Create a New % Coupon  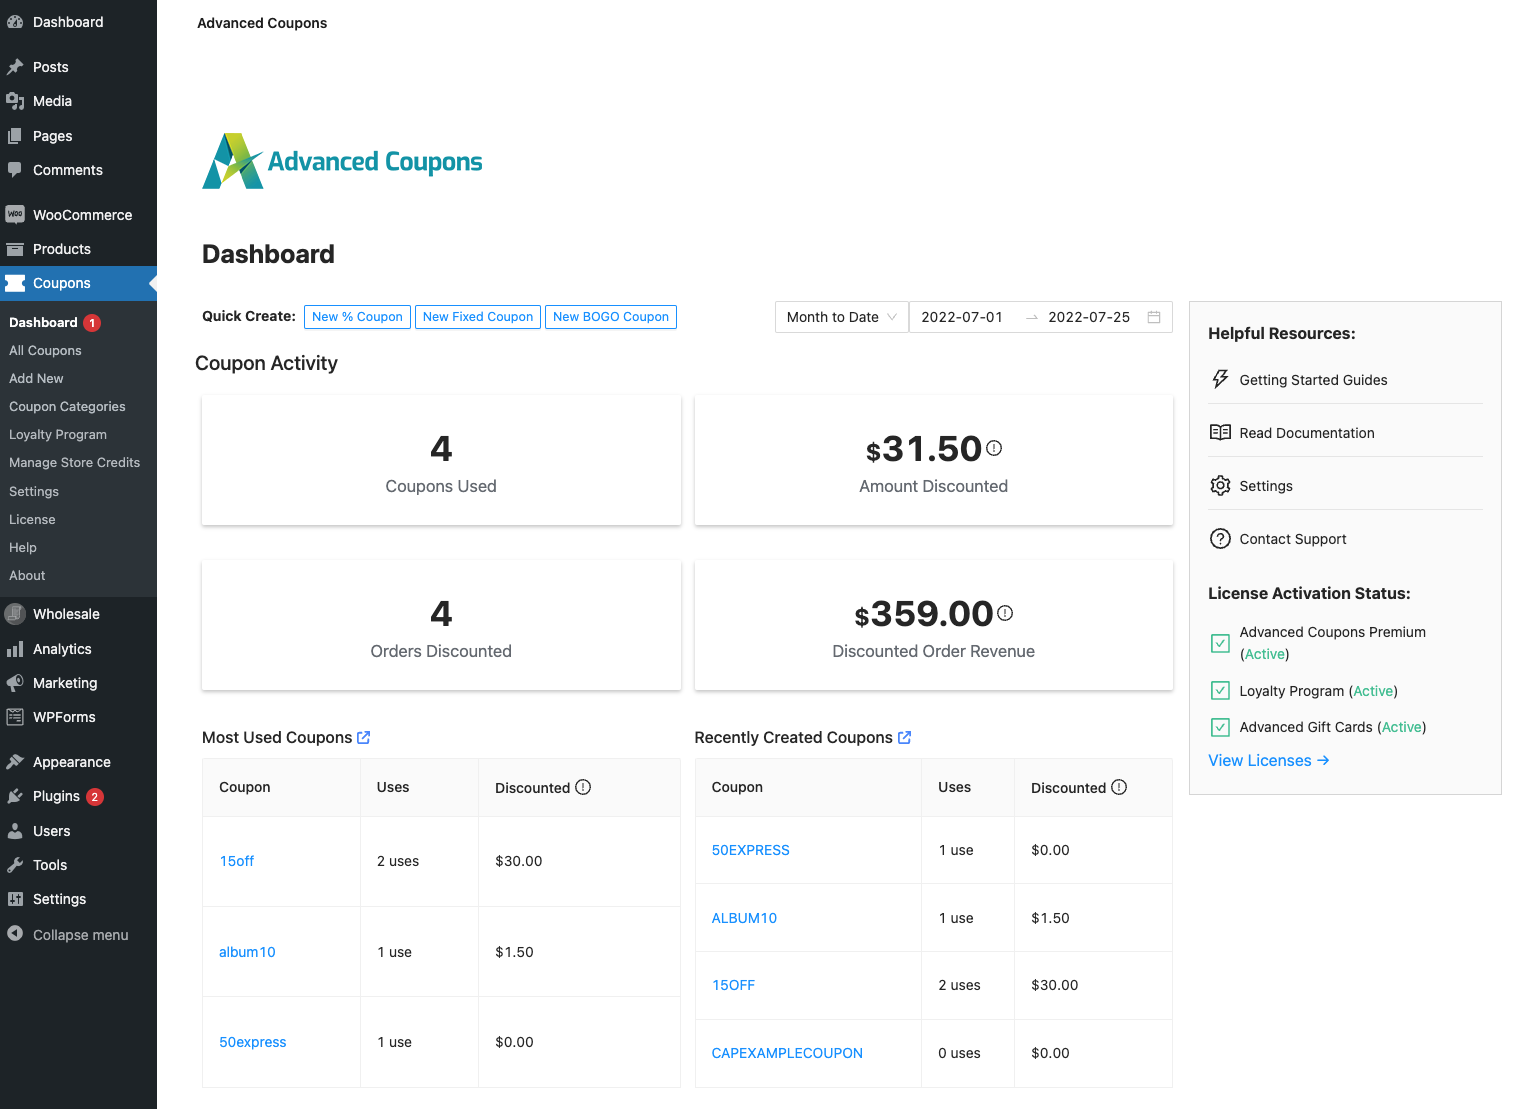[357, 317]
